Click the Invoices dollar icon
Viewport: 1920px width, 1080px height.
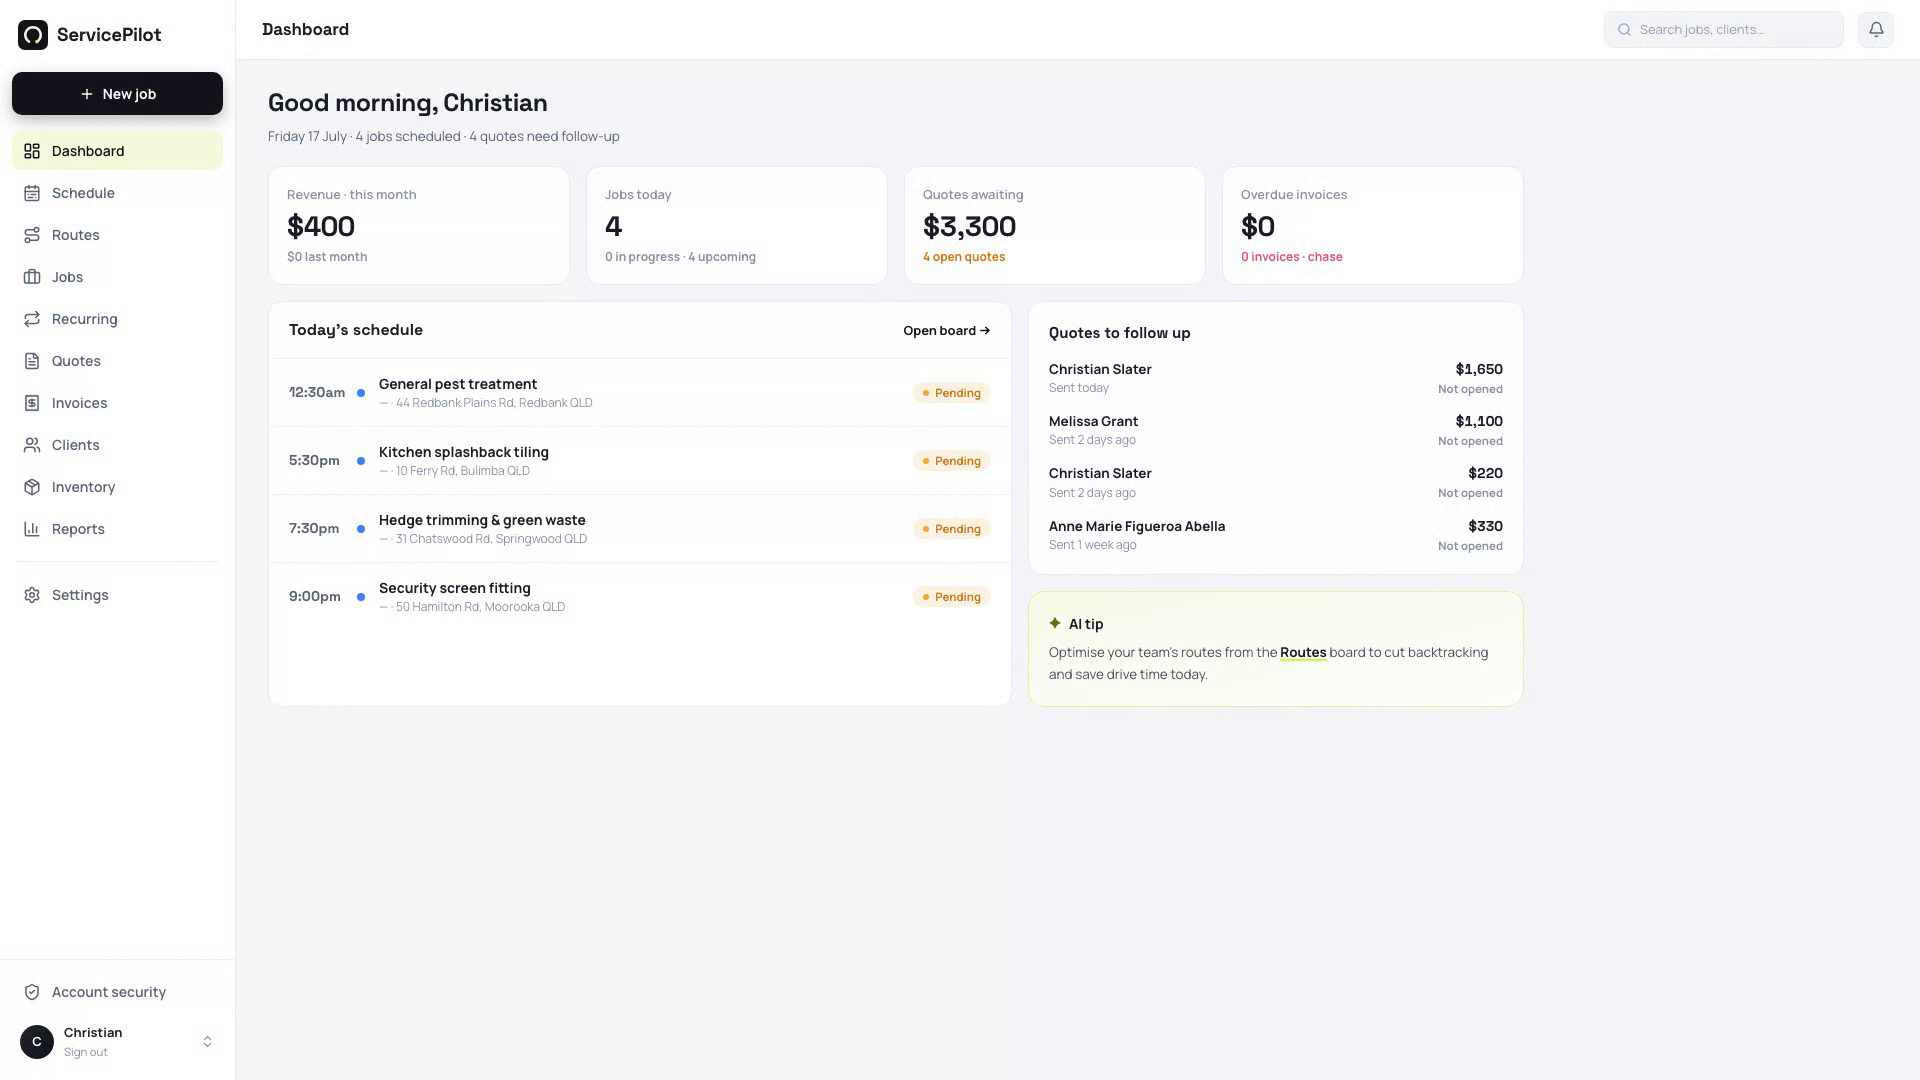coord(32,403)
